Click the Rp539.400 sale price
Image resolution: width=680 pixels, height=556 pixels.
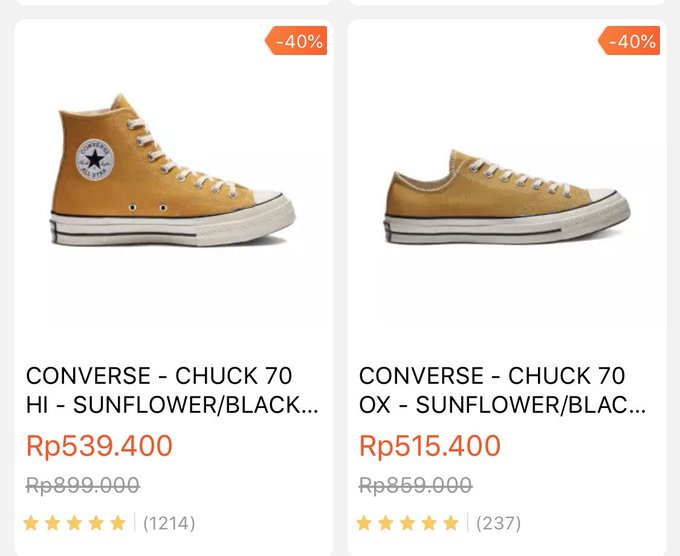coord(99,446)
